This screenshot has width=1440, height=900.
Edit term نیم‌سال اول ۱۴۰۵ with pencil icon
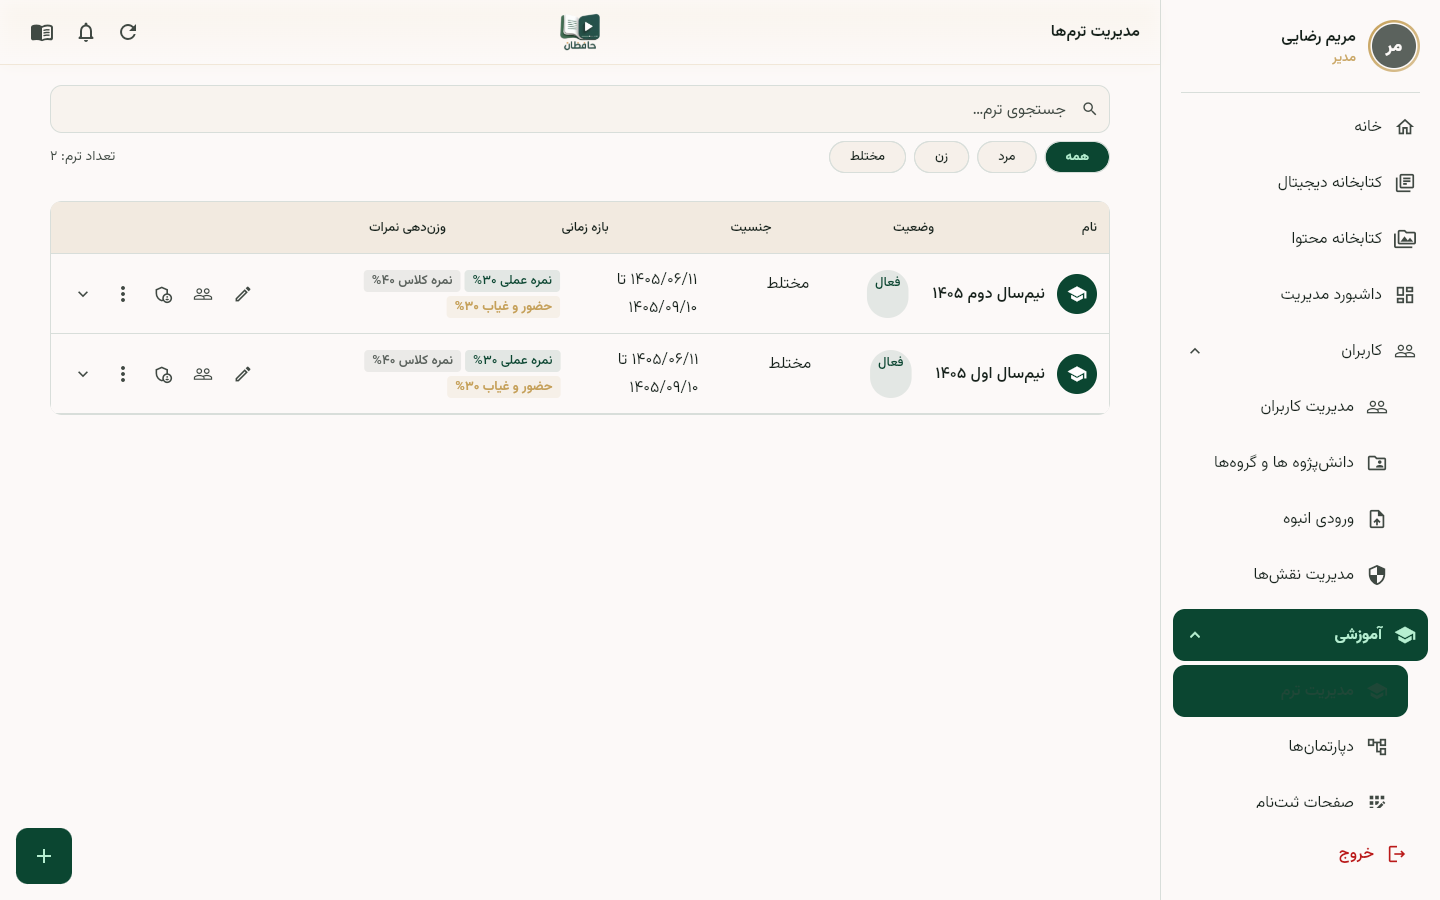click(x=243, y=374)
